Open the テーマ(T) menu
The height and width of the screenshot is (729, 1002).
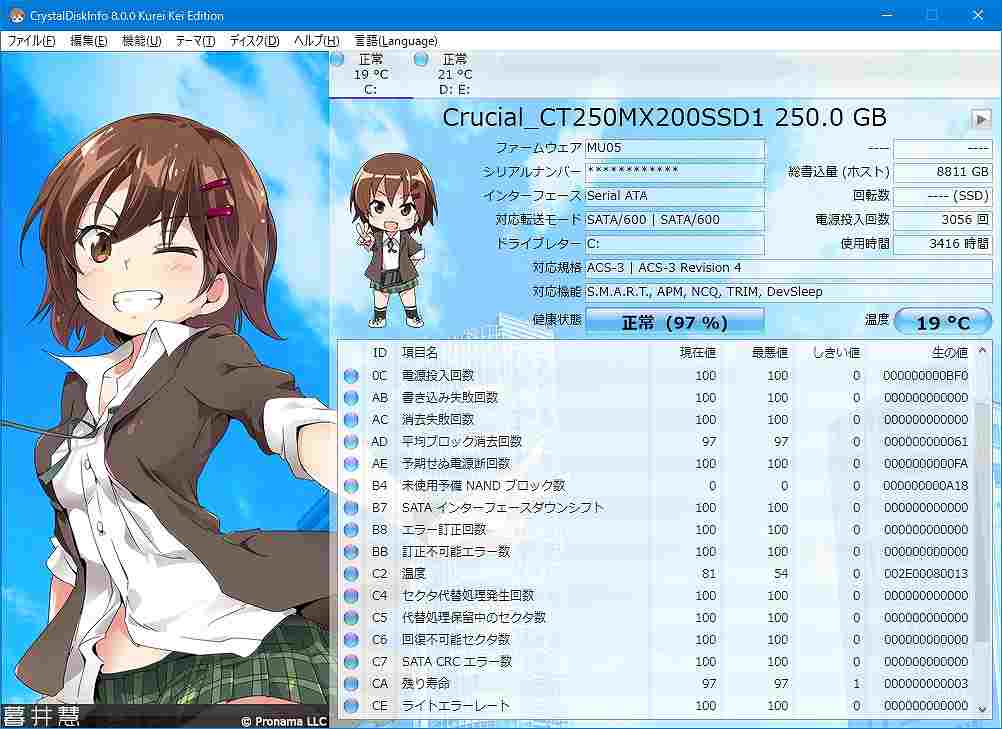(195, 41)
